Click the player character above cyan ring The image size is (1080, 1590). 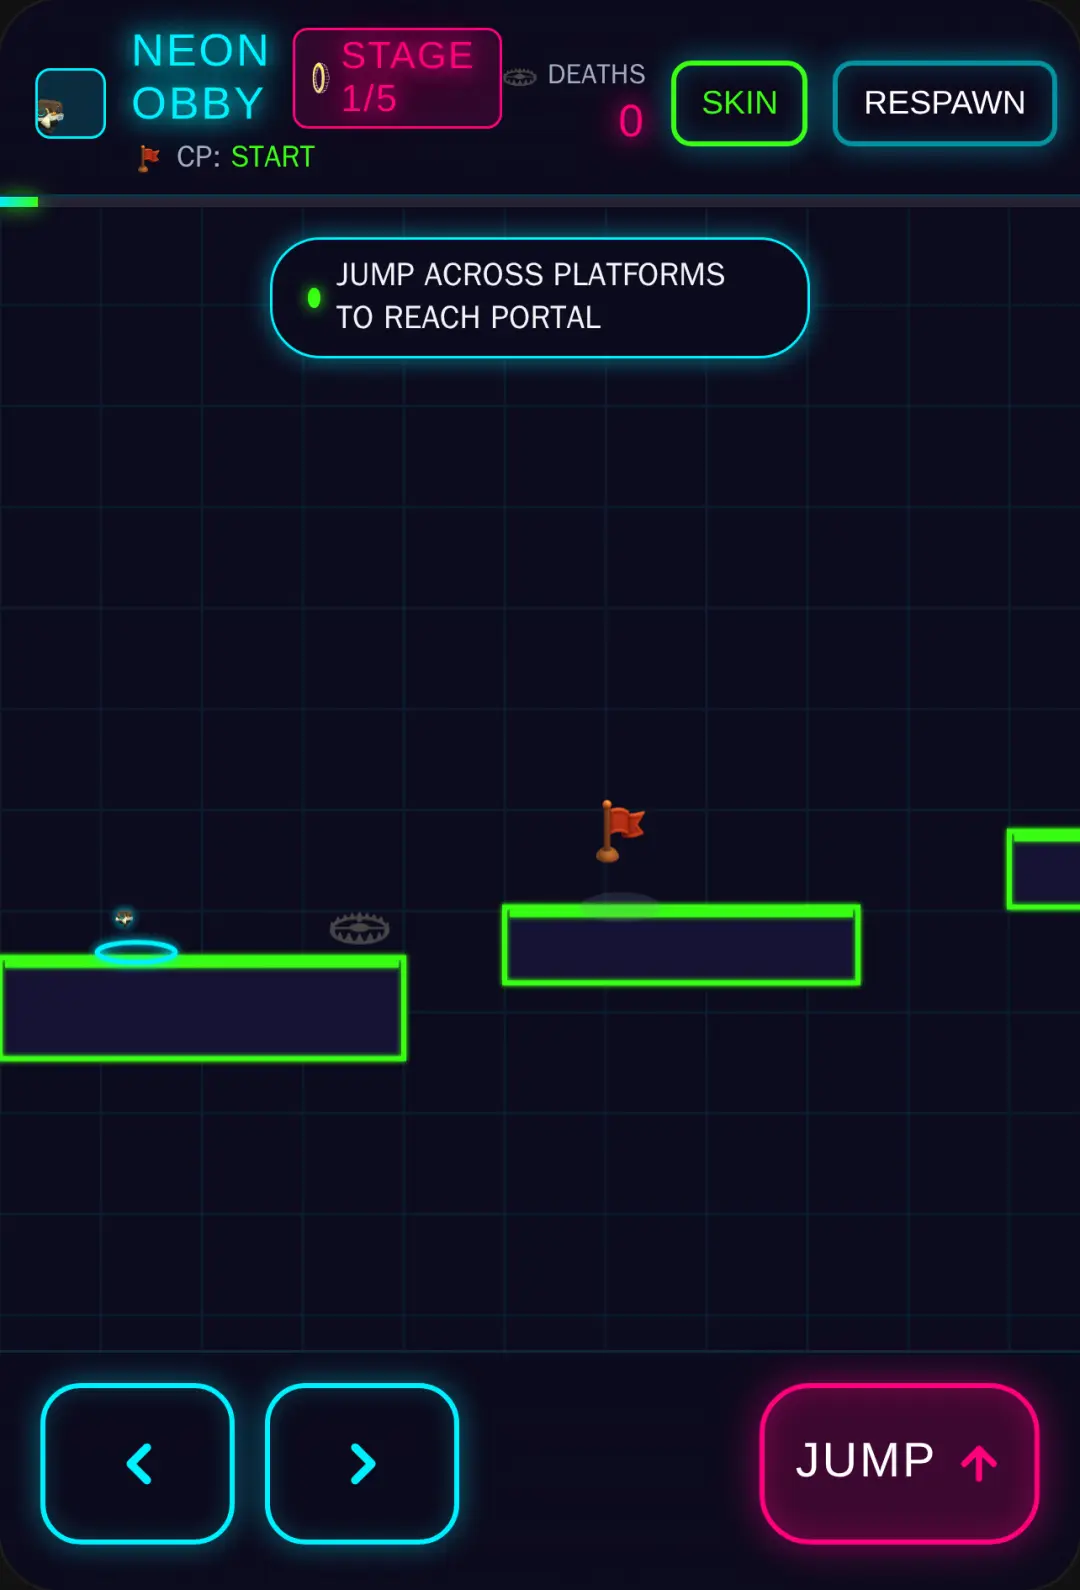pos(124,917)
